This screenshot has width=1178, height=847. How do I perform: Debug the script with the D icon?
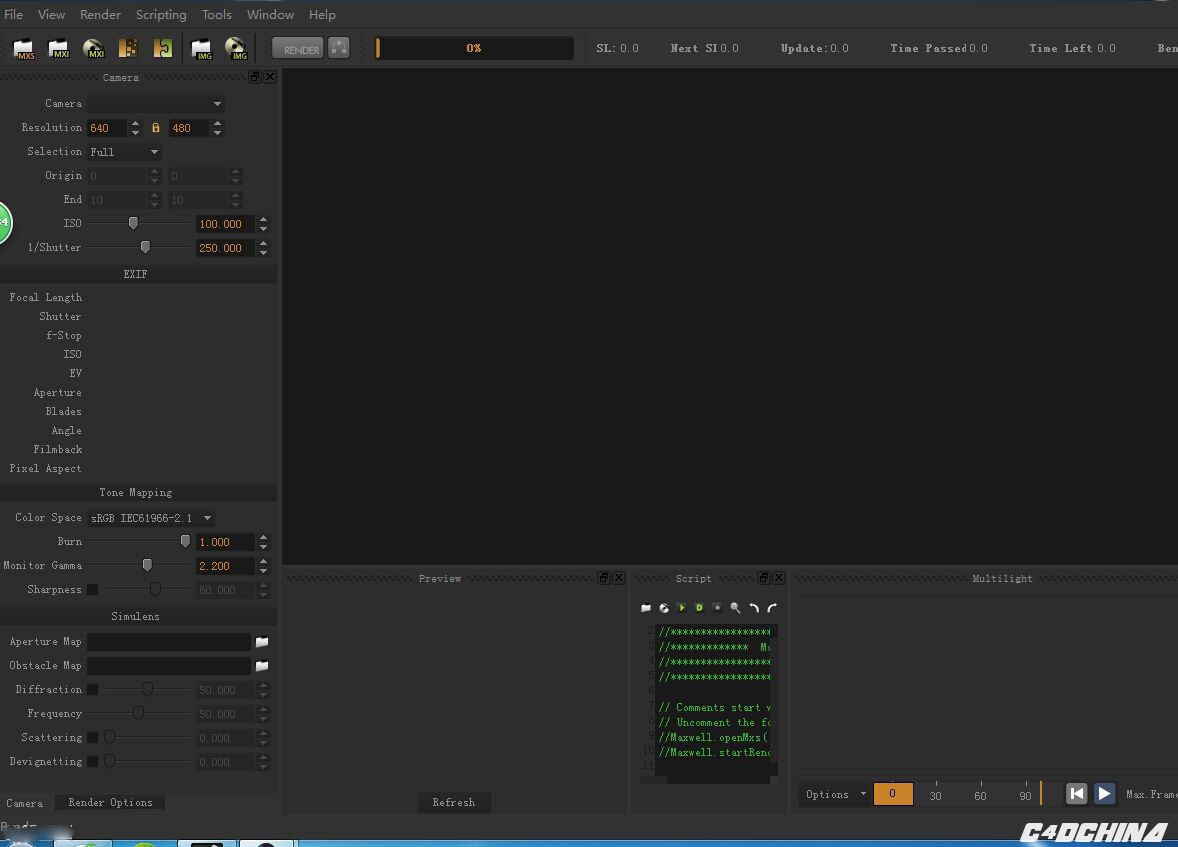point(699,607)
